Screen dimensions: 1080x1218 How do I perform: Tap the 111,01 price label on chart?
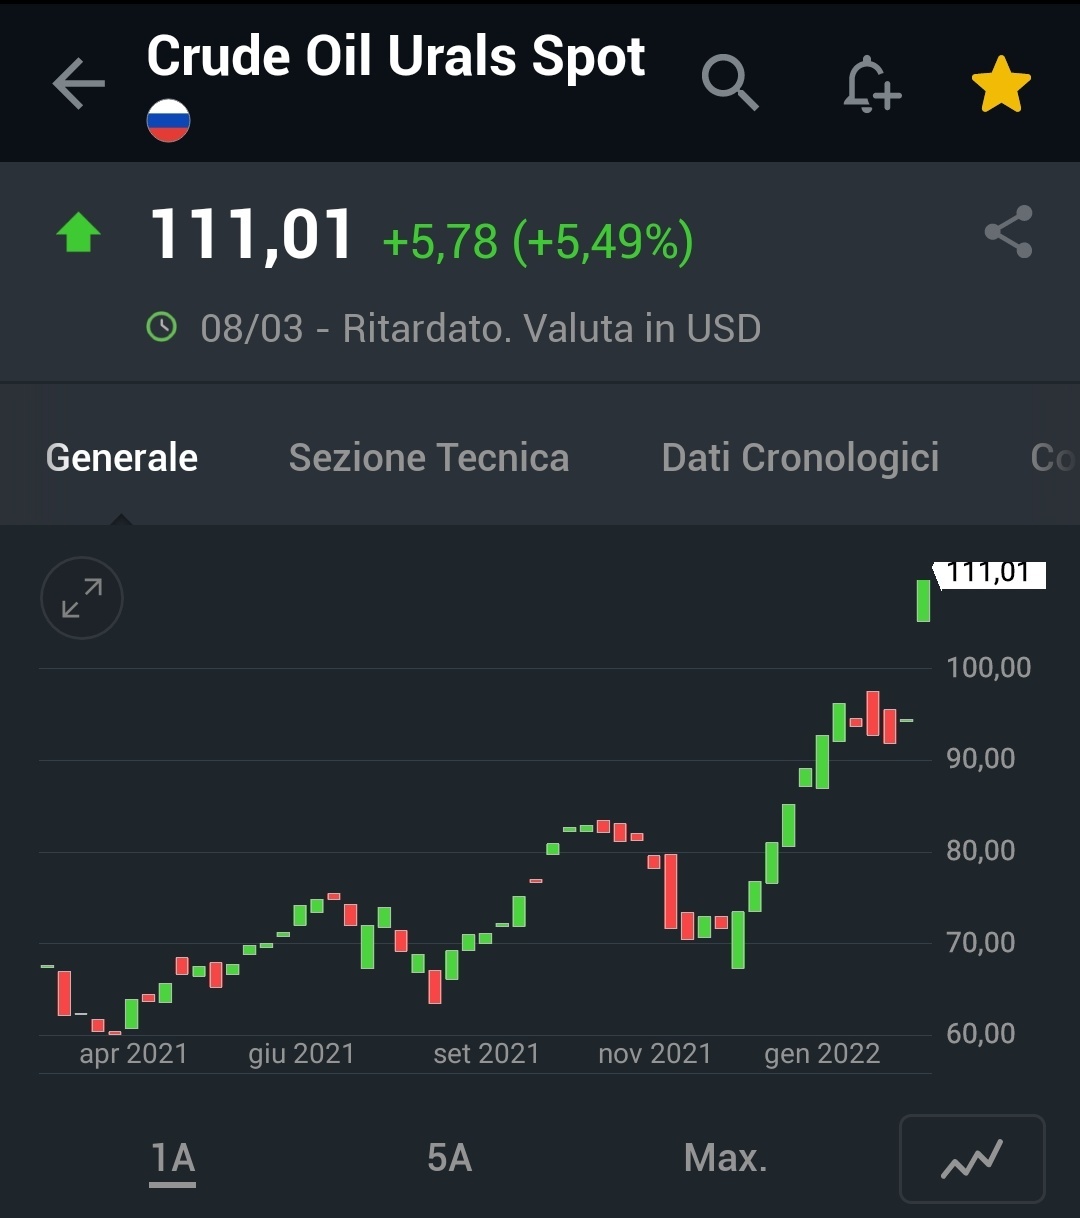[x=989, y=574]
